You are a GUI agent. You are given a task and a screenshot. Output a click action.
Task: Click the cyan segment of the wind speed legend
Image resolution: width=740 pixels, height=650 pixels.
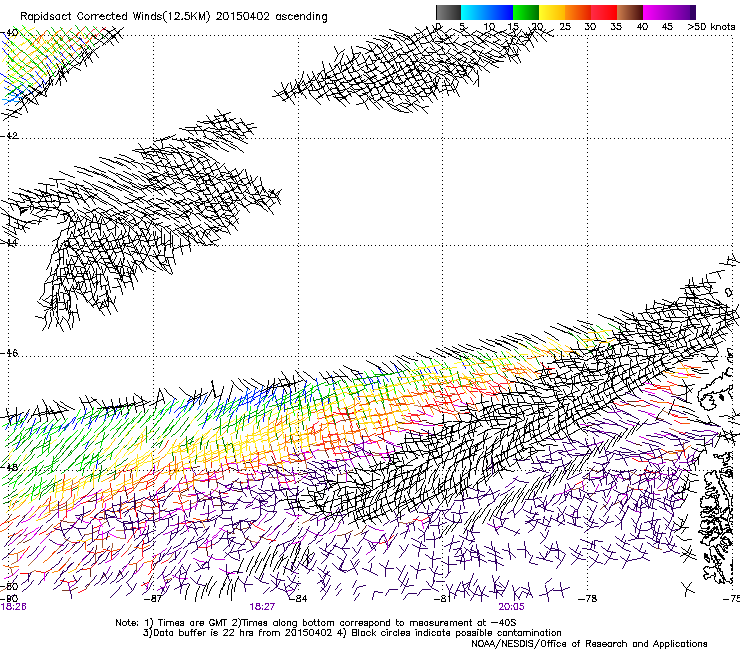pyautogui.click(x=472, y=12)
